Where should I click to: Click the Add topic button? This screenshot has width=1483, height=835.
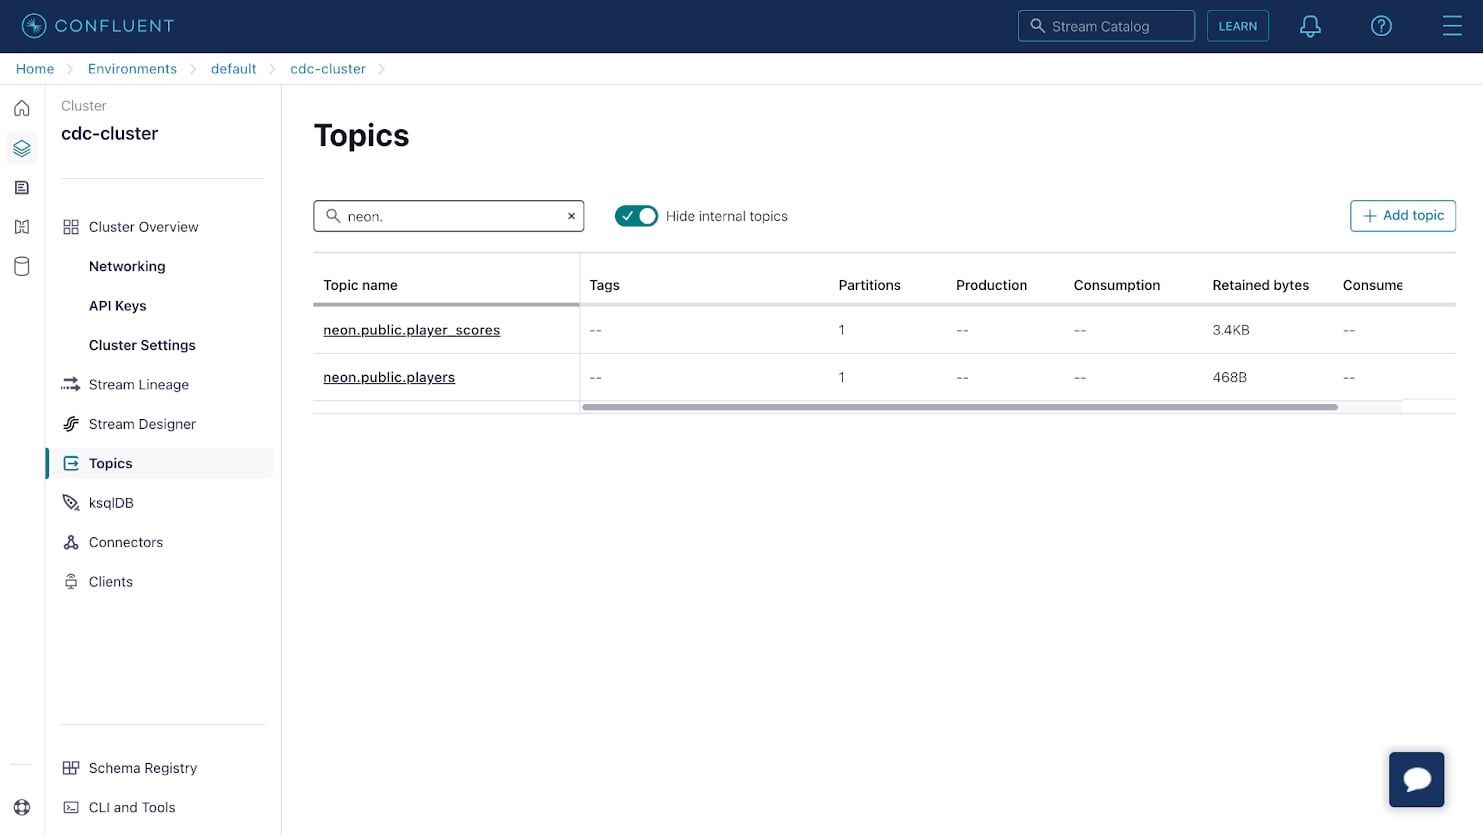1402,215
